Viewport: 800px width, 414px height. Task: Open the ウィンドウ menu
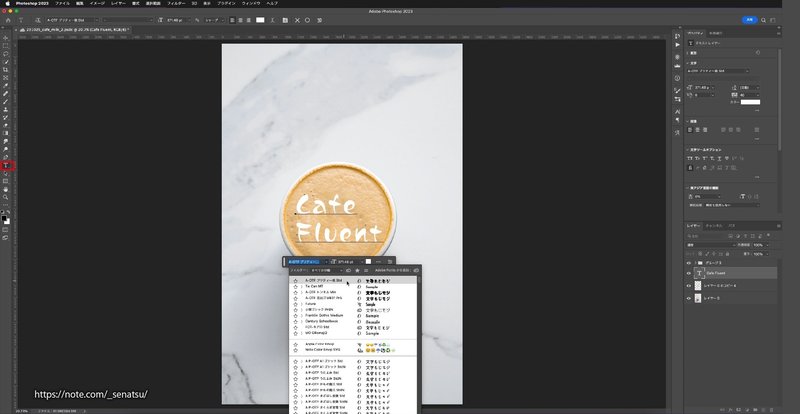point(251,3)
